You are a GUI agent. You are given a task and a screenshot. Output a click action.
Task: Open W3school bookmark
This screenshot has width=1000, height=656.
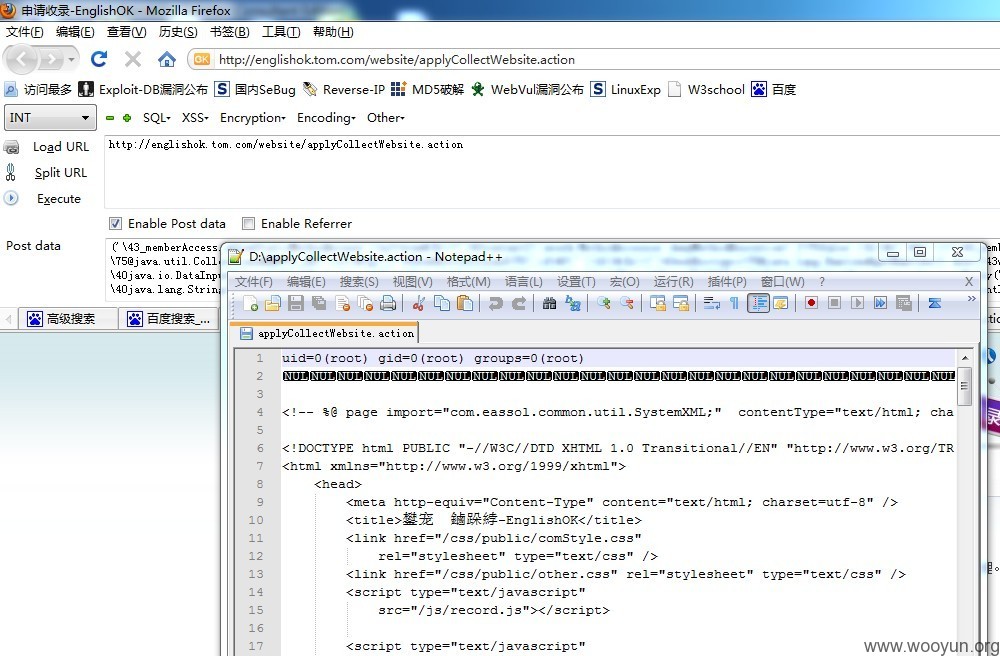coord(707,89)
